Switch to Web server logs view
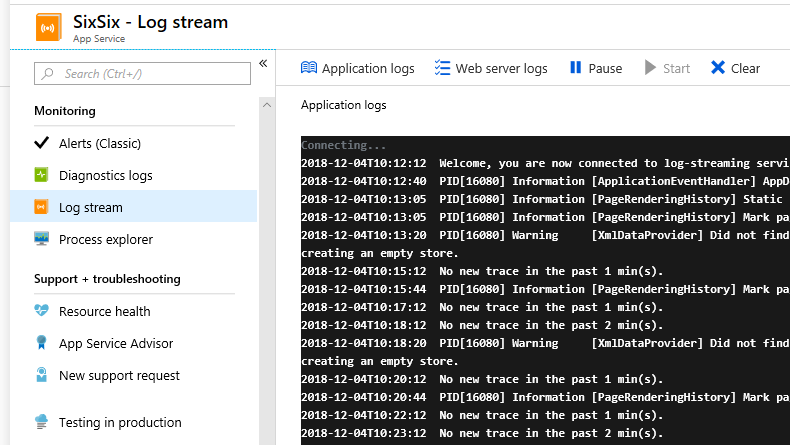Screen dimensions: 790x445 click(491, 68)
